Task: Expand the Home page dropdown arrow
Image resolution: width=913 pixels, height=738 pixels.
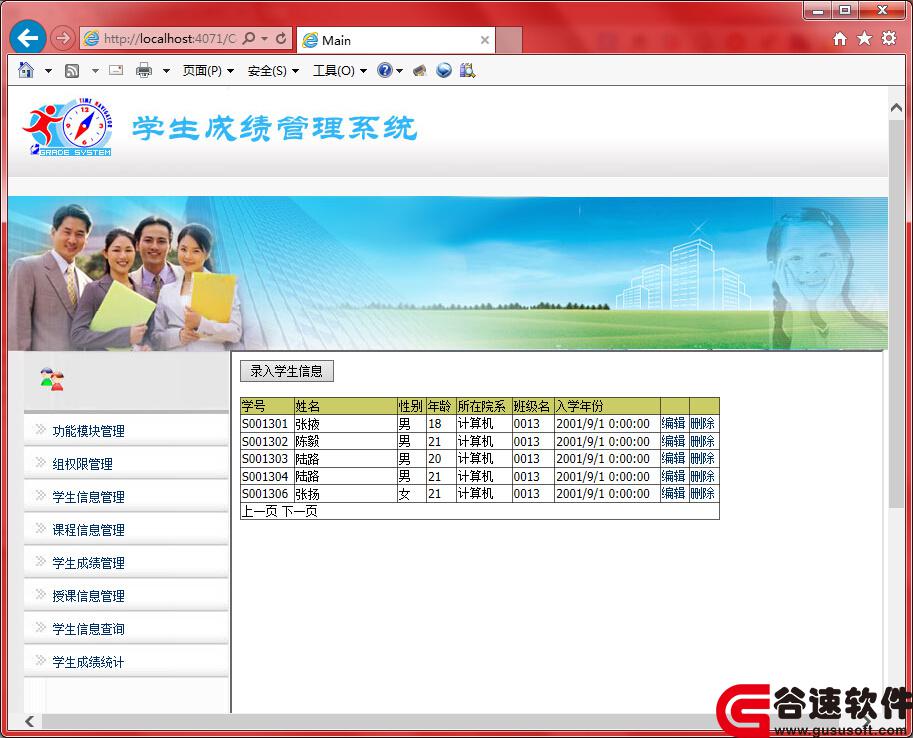Action: (x=48, y=71)
